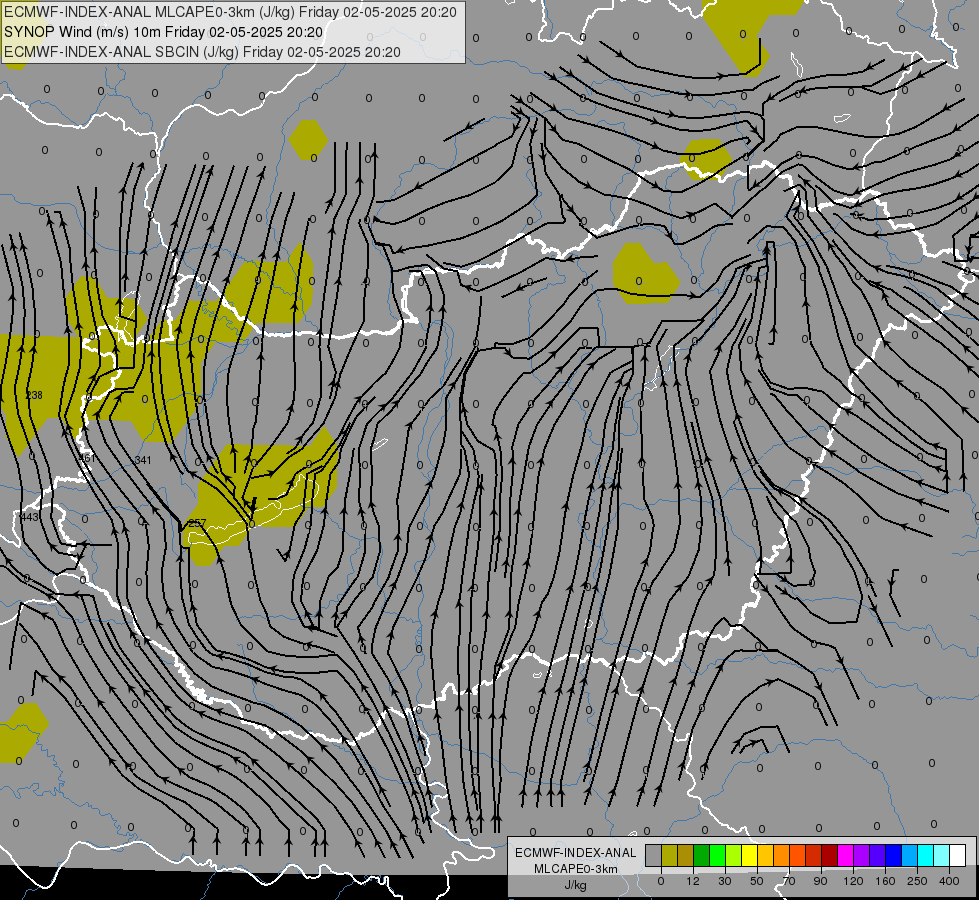The height and width of the screenshot is (900, 979).
Task: Select the white swatch at legend end
Action: coord(957,855)
